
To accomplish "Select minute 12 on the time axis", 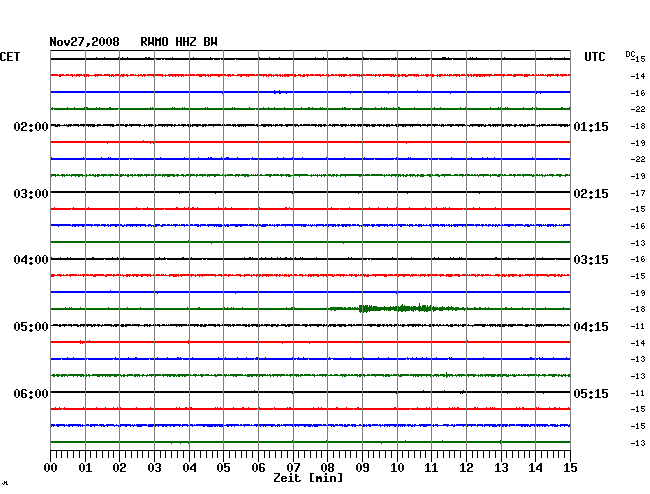I will (466, 467).
